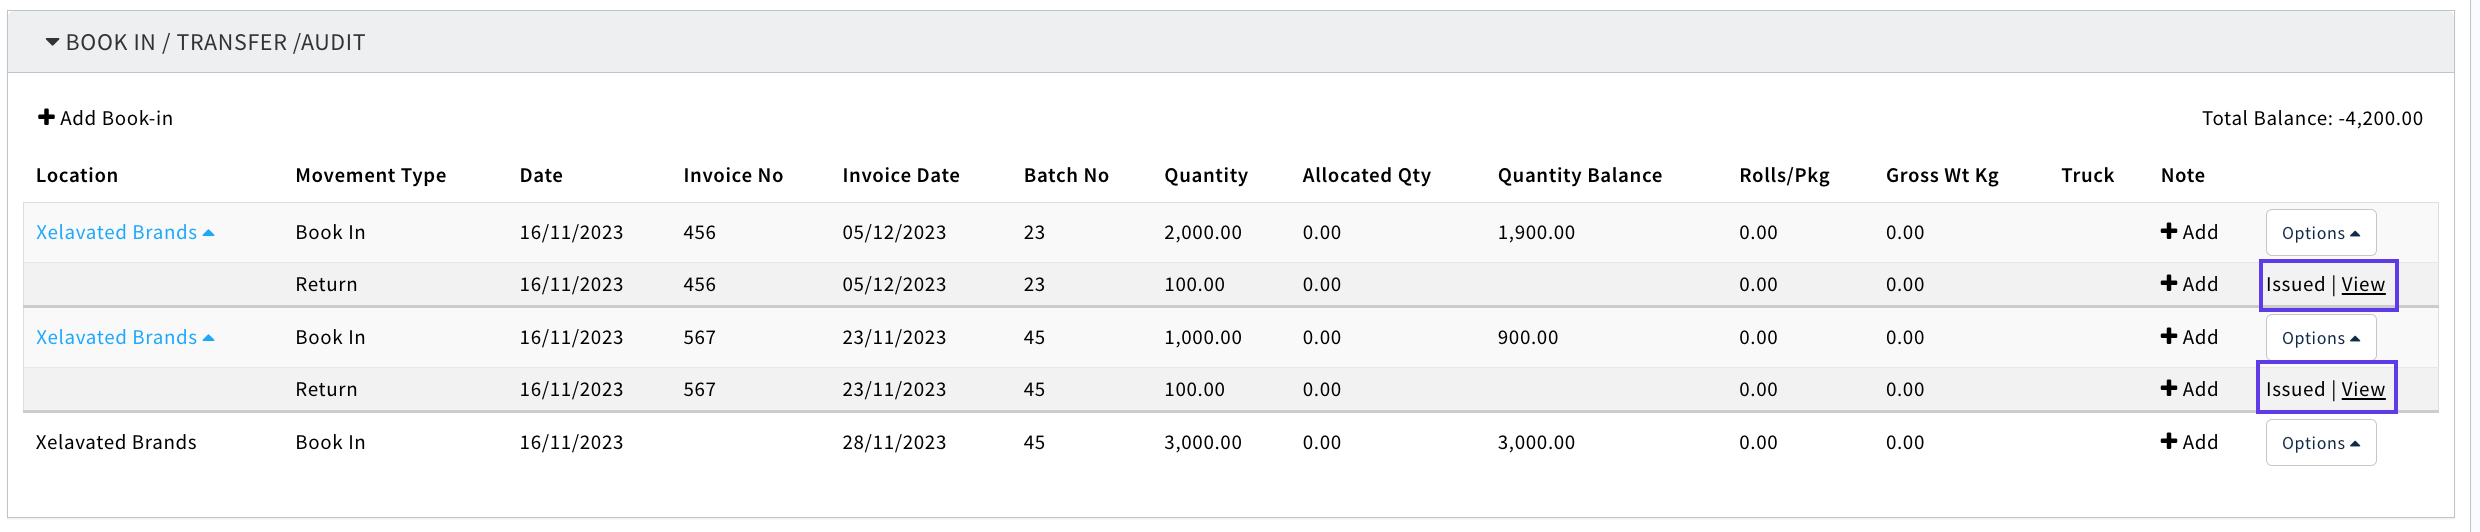Collapse the BOOK IN / TRANSFER /AUDIT section
This screenshot has width=2480, height=532.
click(53, 43)
